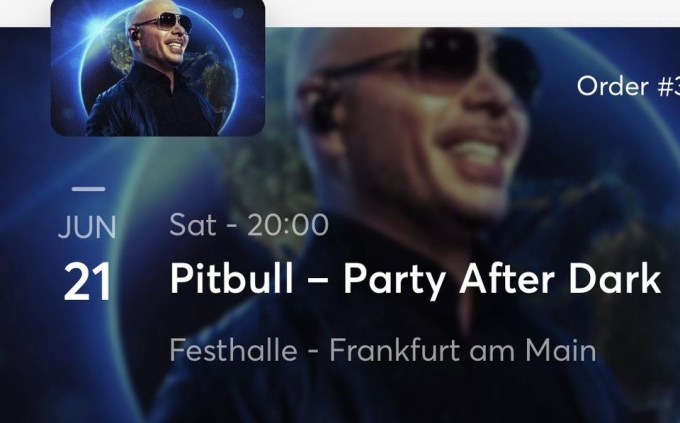Click the Sat - 20:00 showtime
680x423 pixels.
click(x=249, y=225)
